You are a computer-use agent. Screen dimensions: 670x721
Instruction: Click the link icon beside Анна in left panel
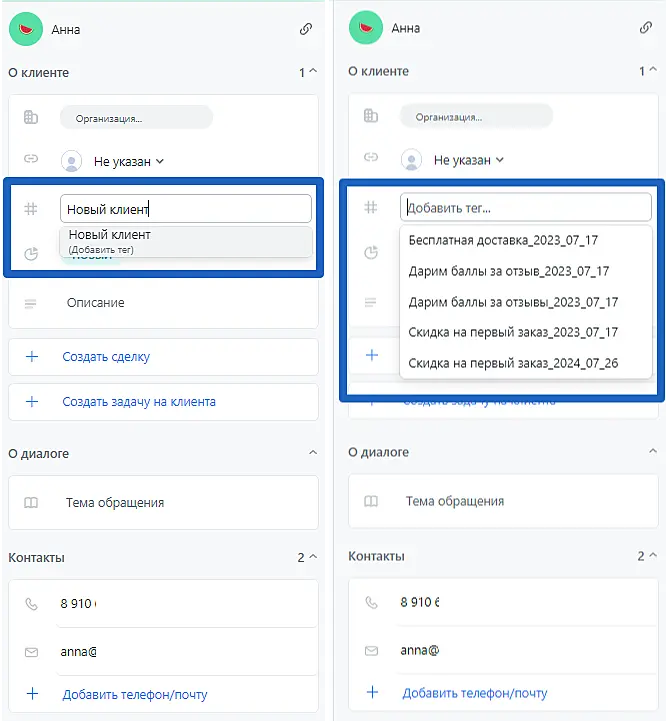(306, 30)
